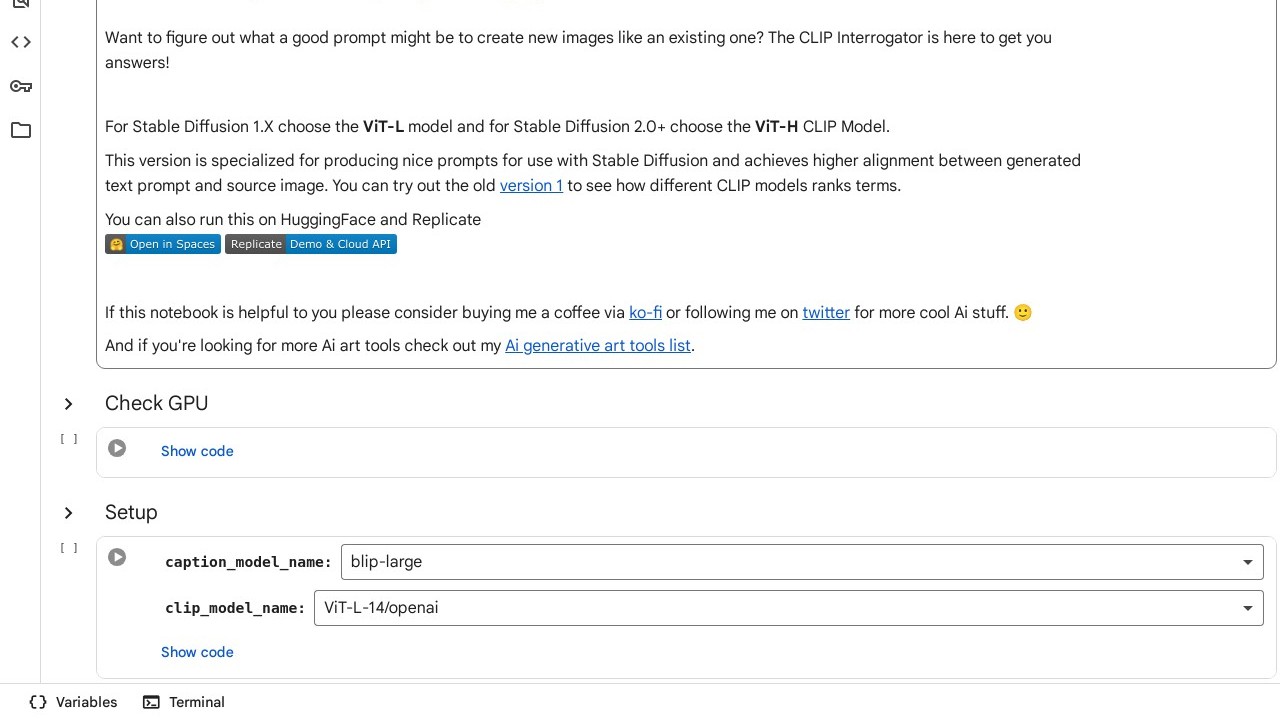Click the Check GPU section heading
Image resolution: width=1280 pixels, height=720 pixels.
(x=157, y=404)
